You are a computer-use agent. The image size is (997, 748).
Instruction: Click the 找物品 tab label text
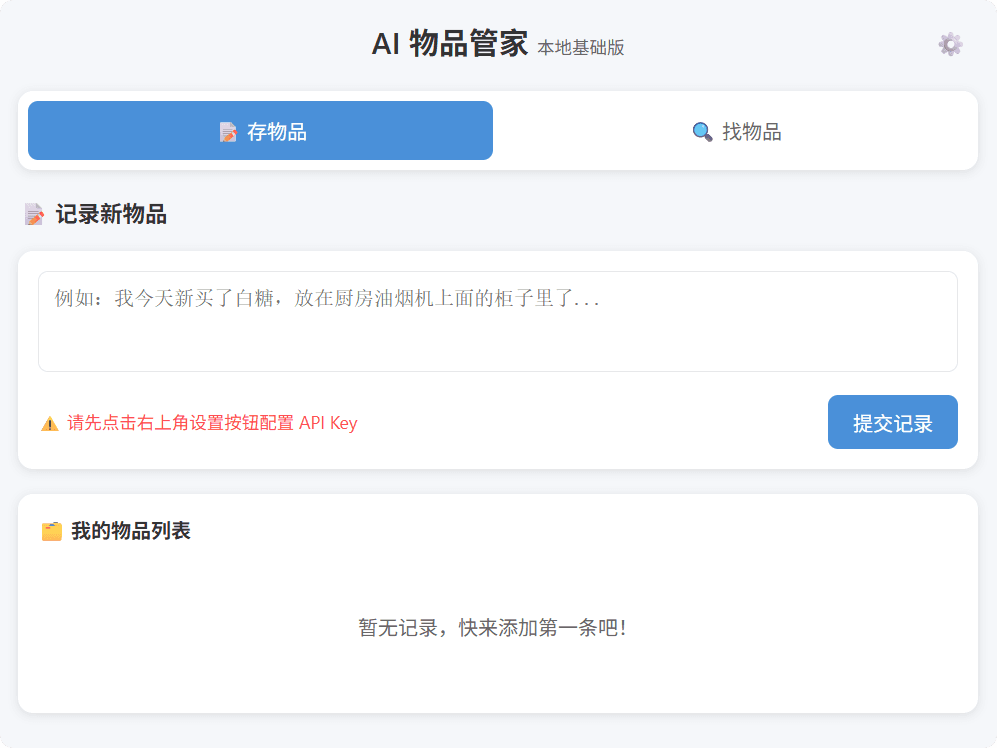752,132
